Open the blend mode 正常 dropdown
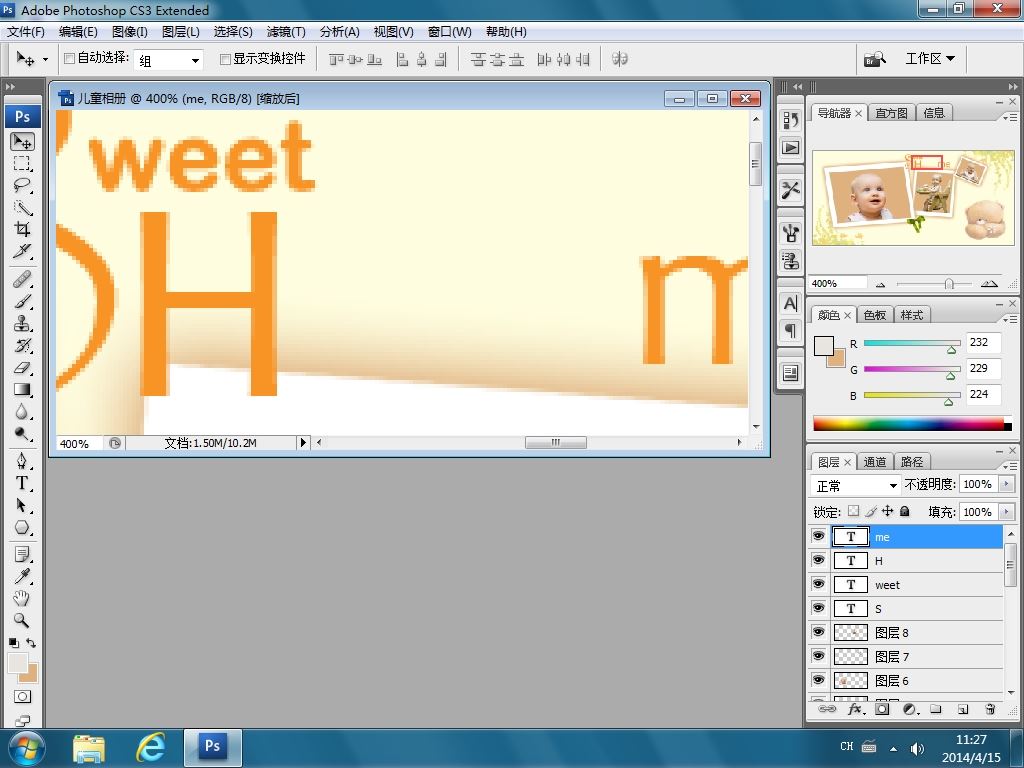 click(858, 485)
